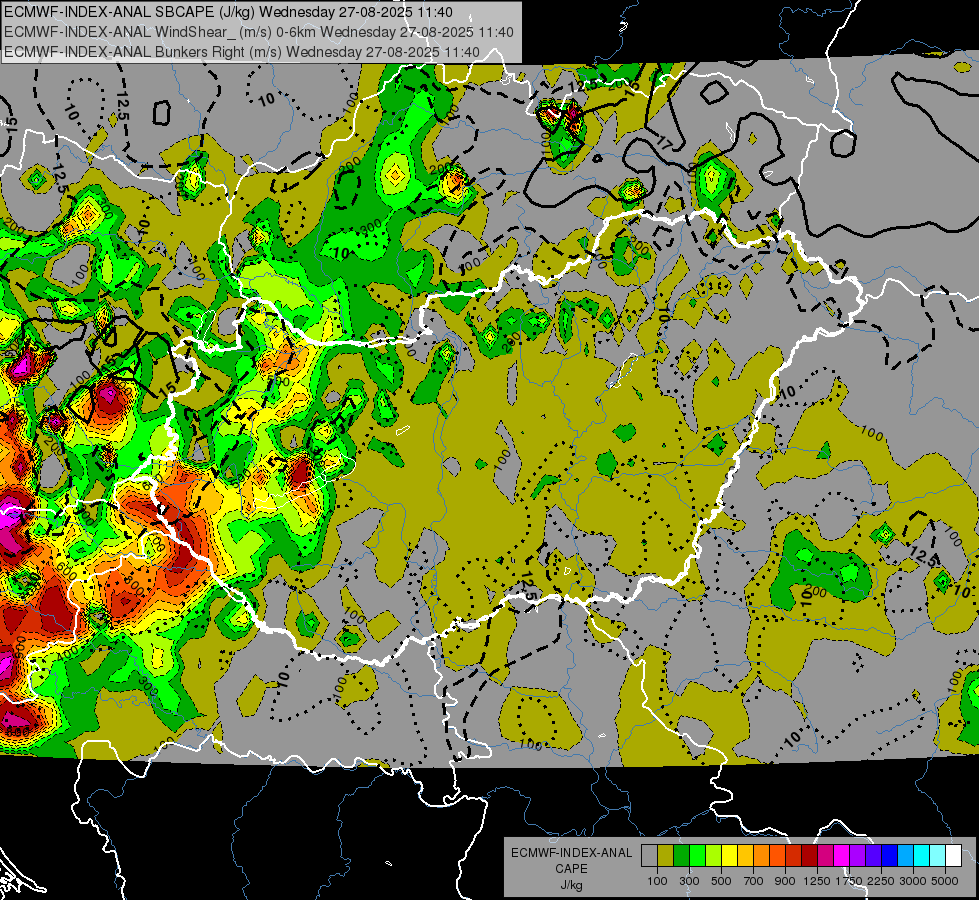Select the 2250 tick label in the CAPE legend
The width and height of the screenshot is (979, 900).
[882, 881]
